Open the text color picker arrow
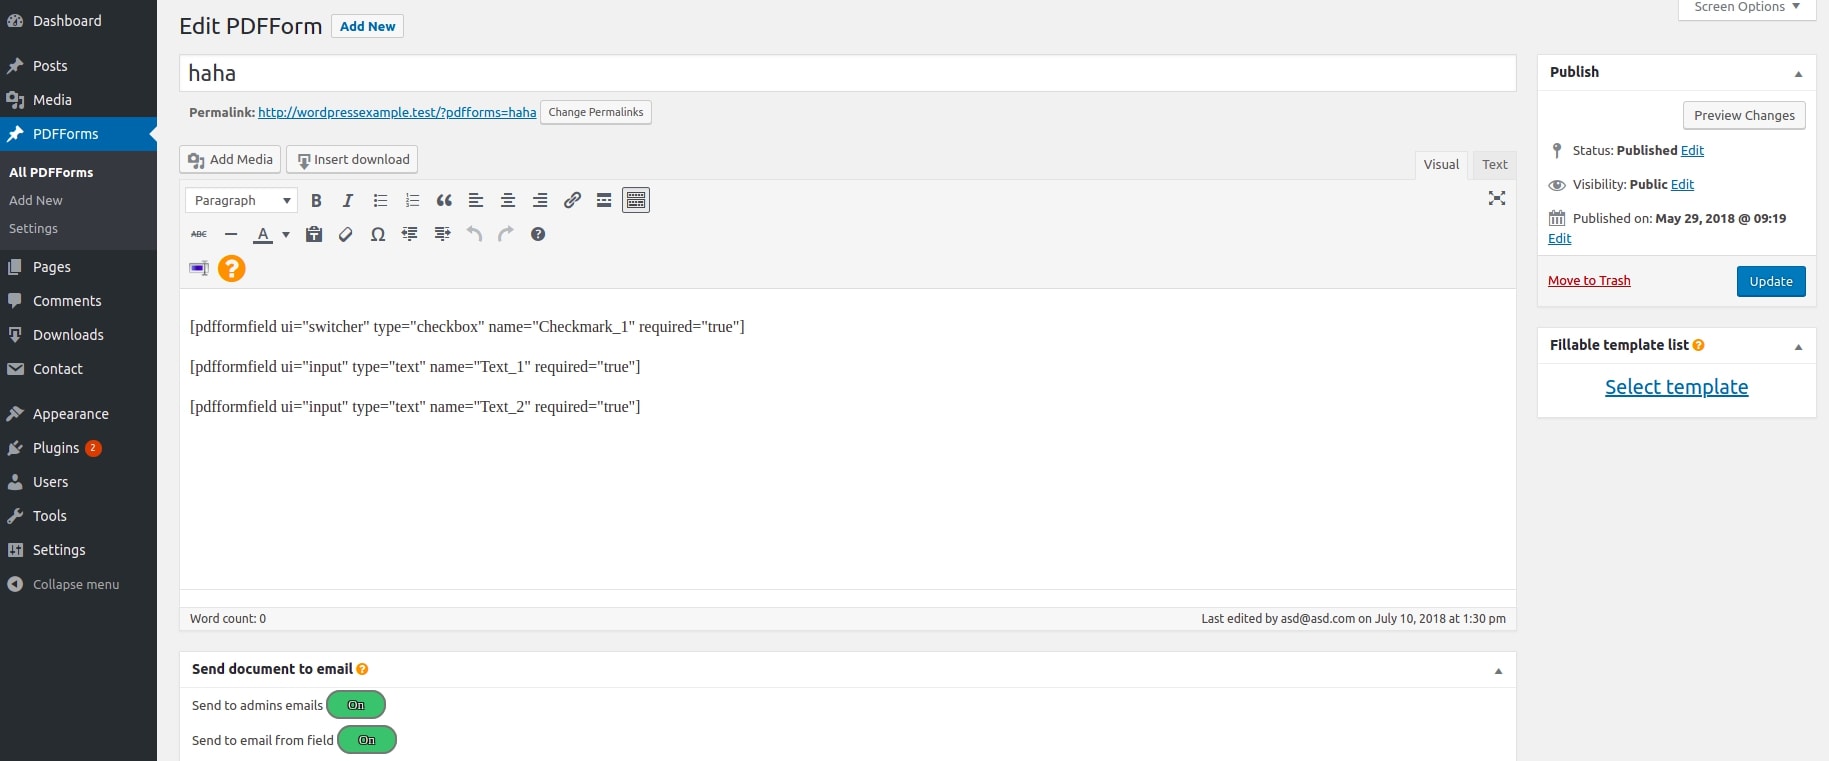 point(286,235)
